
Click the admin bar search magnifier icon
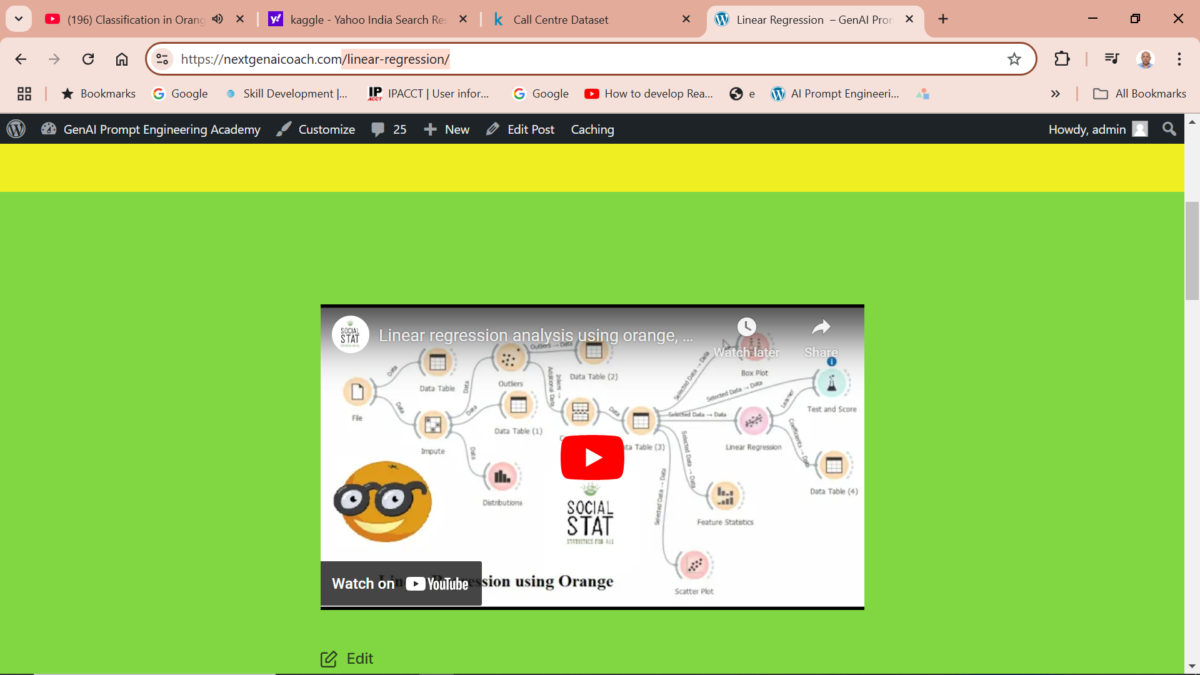coord(1169,129)
